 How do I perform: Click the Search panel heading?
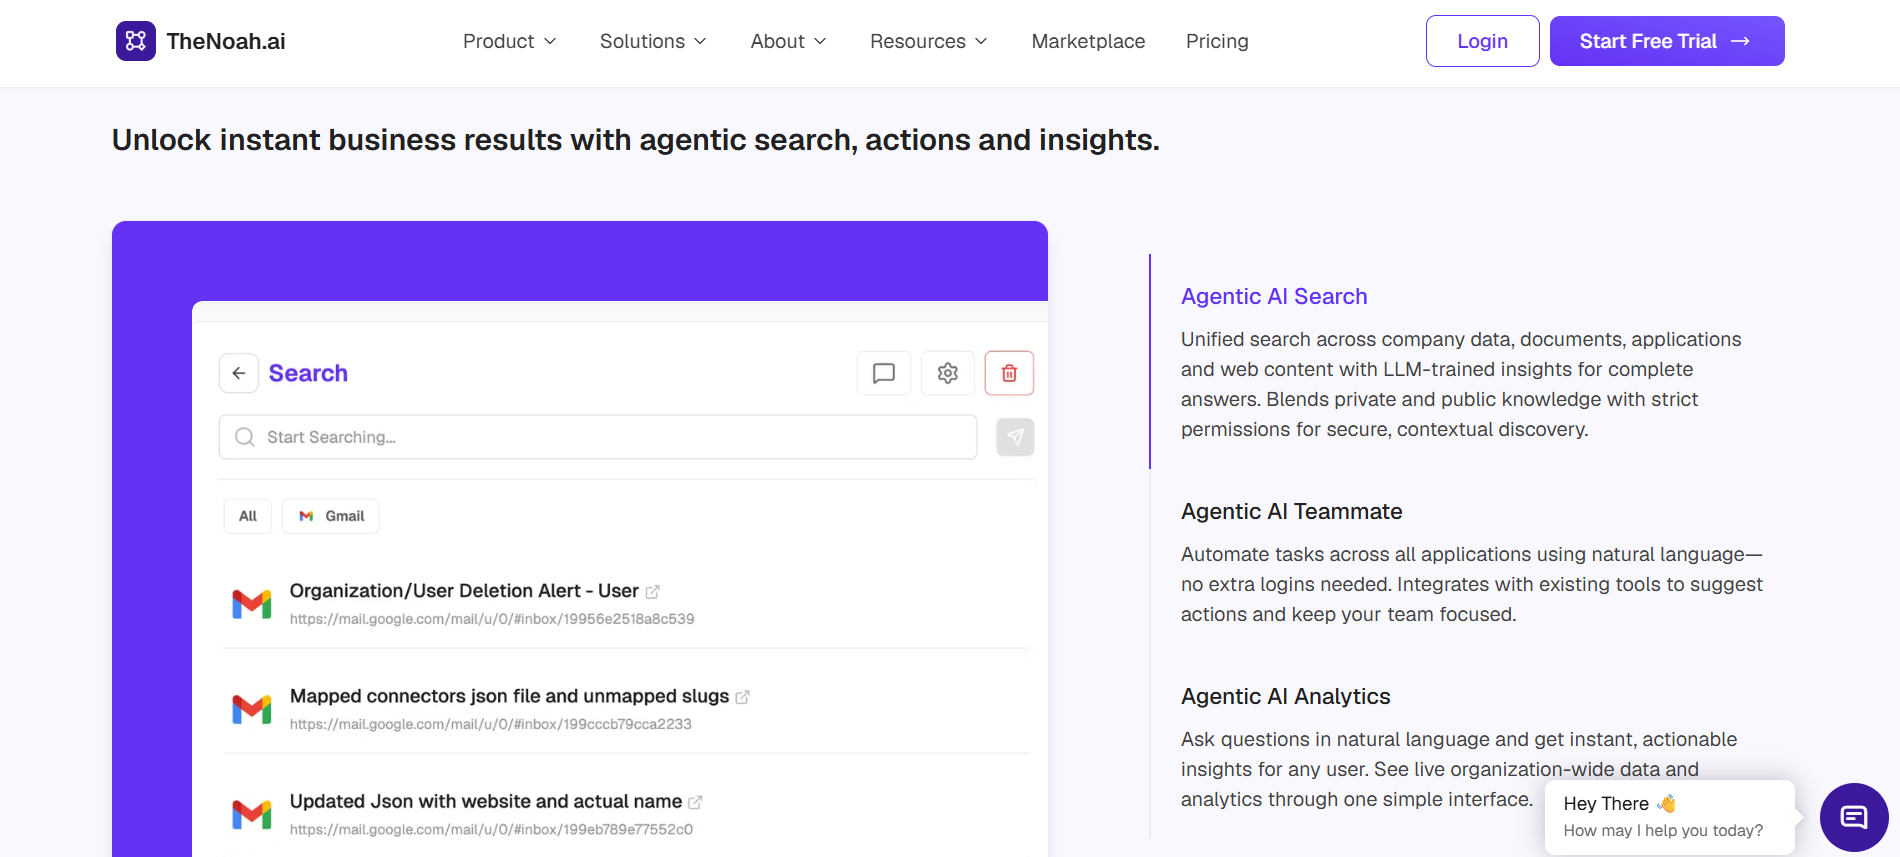pos(308,373)
